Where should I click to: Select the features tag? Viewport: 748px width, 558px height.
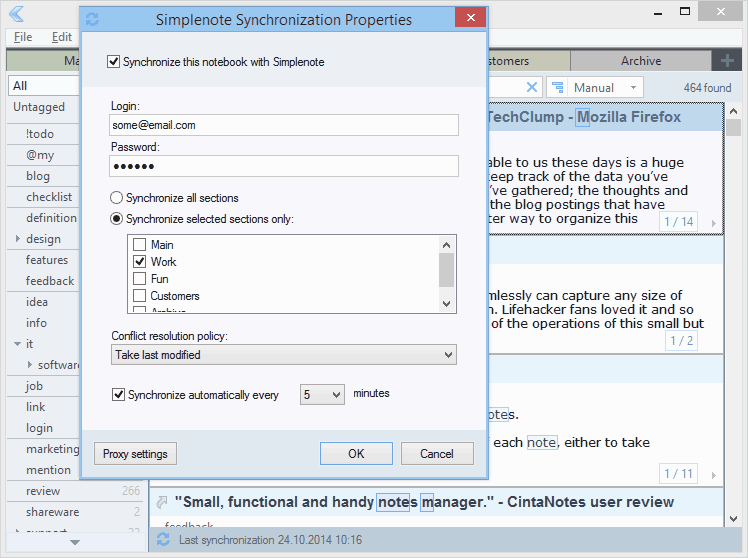pyautogui.click(x=47, y=260)
